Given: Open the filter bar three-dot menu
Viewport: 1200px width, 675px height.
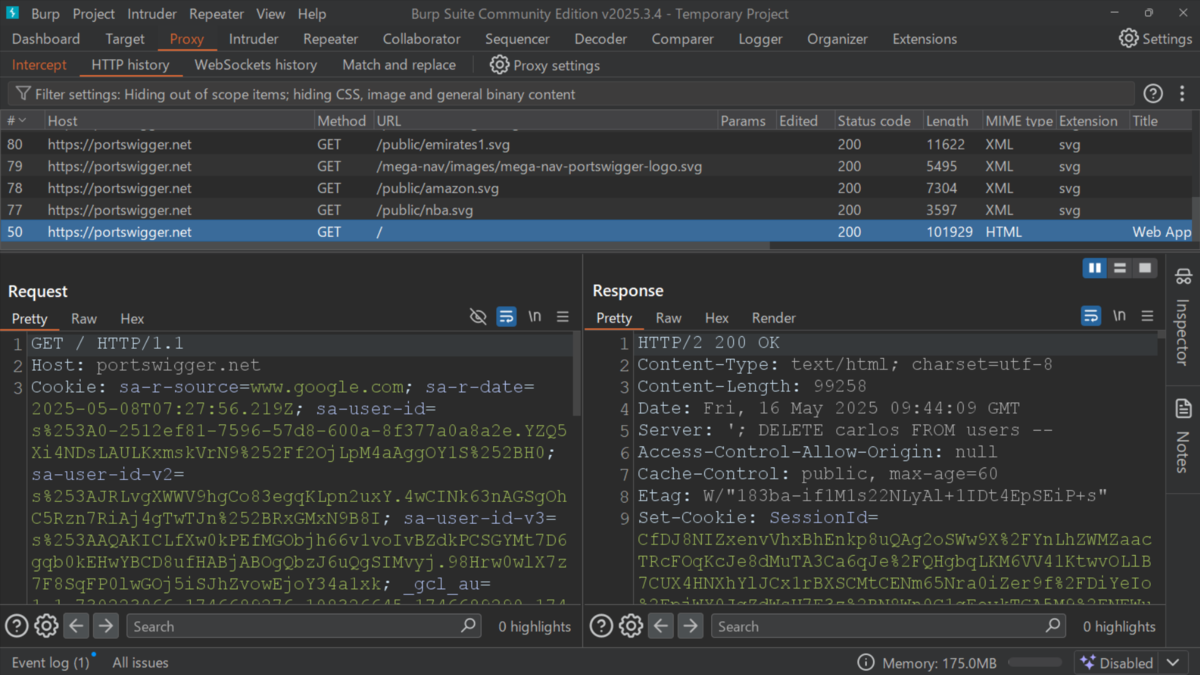Looking at the screenshot, I should click(1182, 94).
